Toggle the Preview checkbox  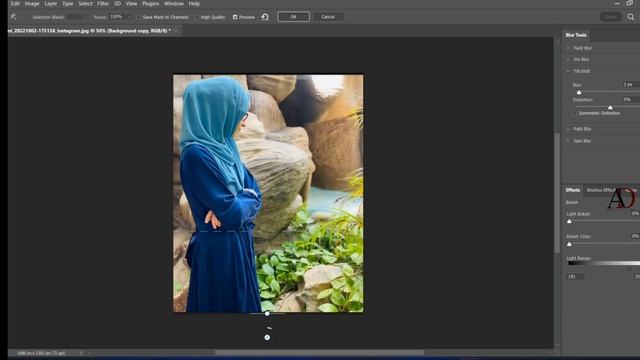[235, 17]
